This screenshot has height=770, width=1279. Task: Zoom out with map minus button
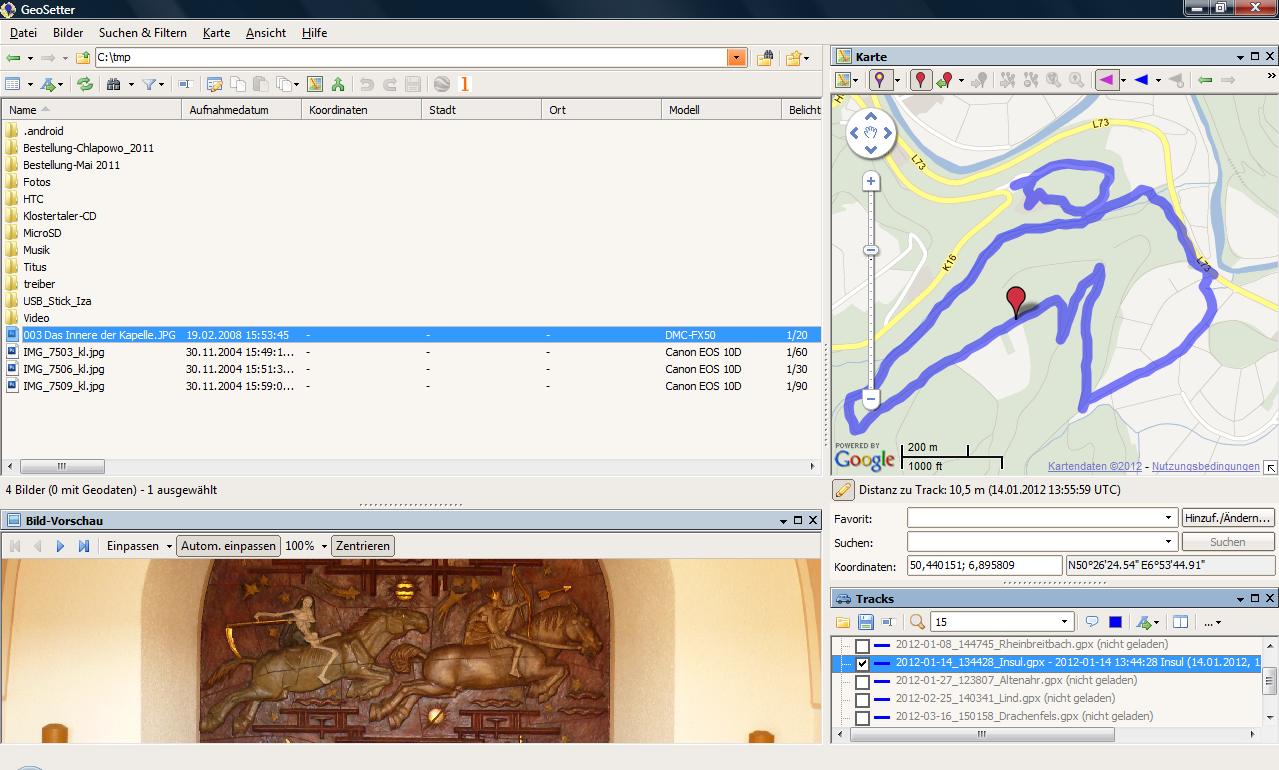click(x=871, y=399)
